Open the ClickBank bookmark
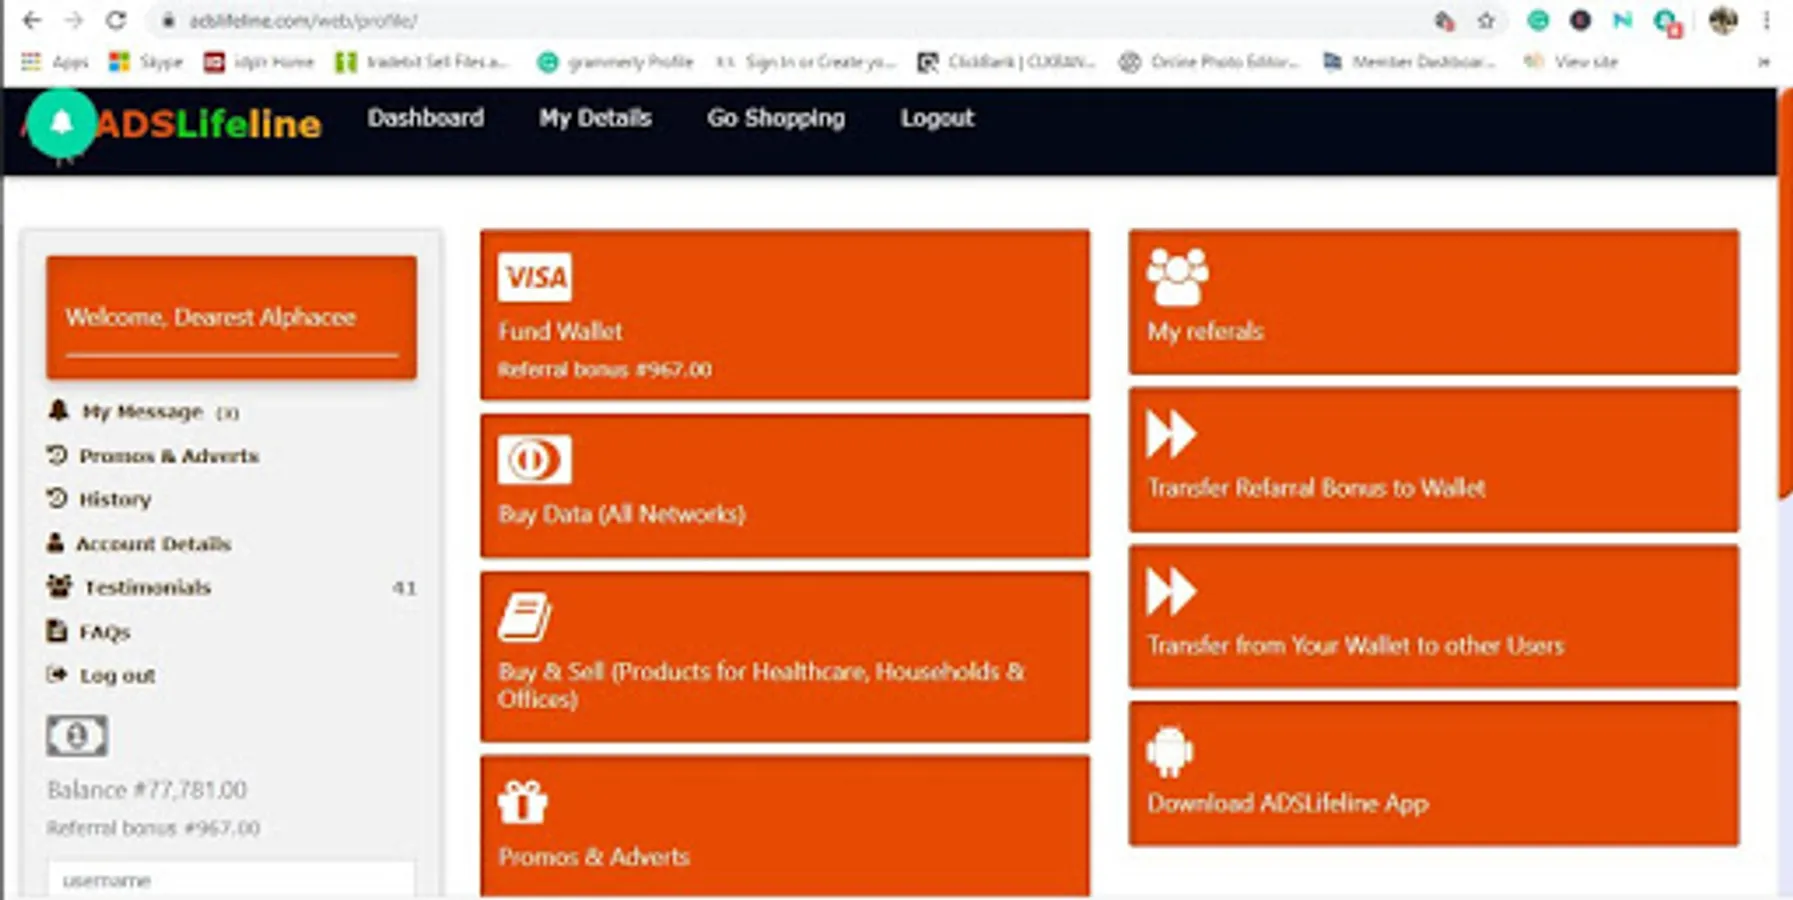The image size is (1793, 900). tap(1006, 62)
